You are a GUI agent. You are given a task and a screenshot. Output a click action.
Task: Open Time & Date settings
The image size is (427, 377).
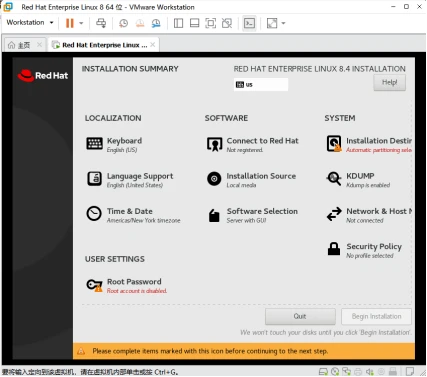coord(133,215)
